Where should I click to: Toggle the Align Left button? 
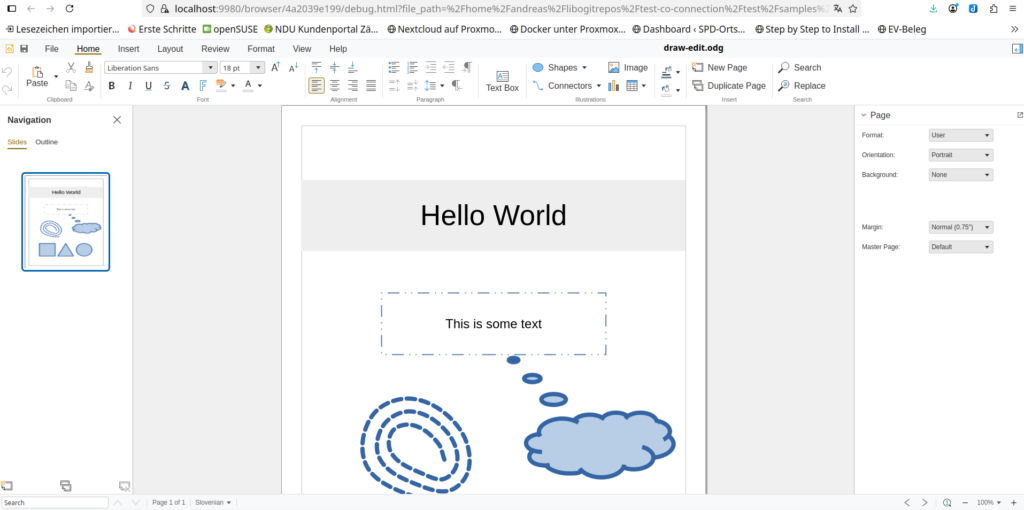tap(317, 86)
